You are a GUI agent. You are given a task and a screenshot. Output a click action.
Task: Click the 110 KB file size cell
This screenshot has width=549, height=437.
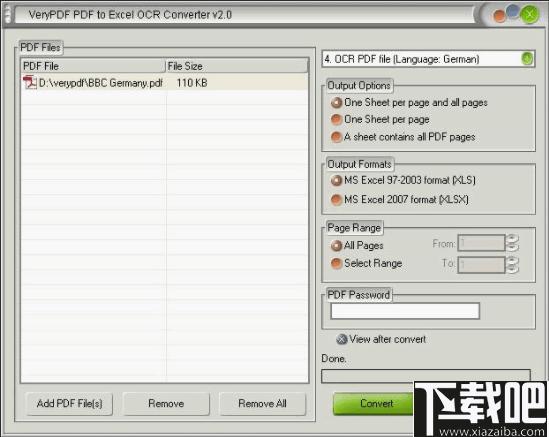192,83
